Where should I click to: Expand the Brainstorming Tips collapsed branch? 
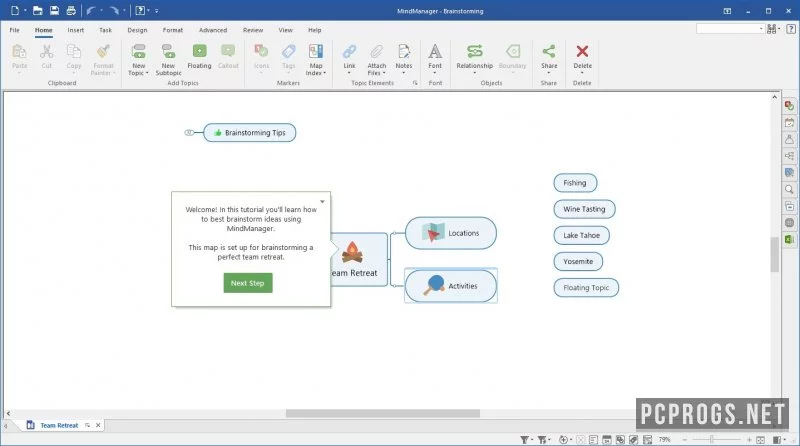coord(189,133)
